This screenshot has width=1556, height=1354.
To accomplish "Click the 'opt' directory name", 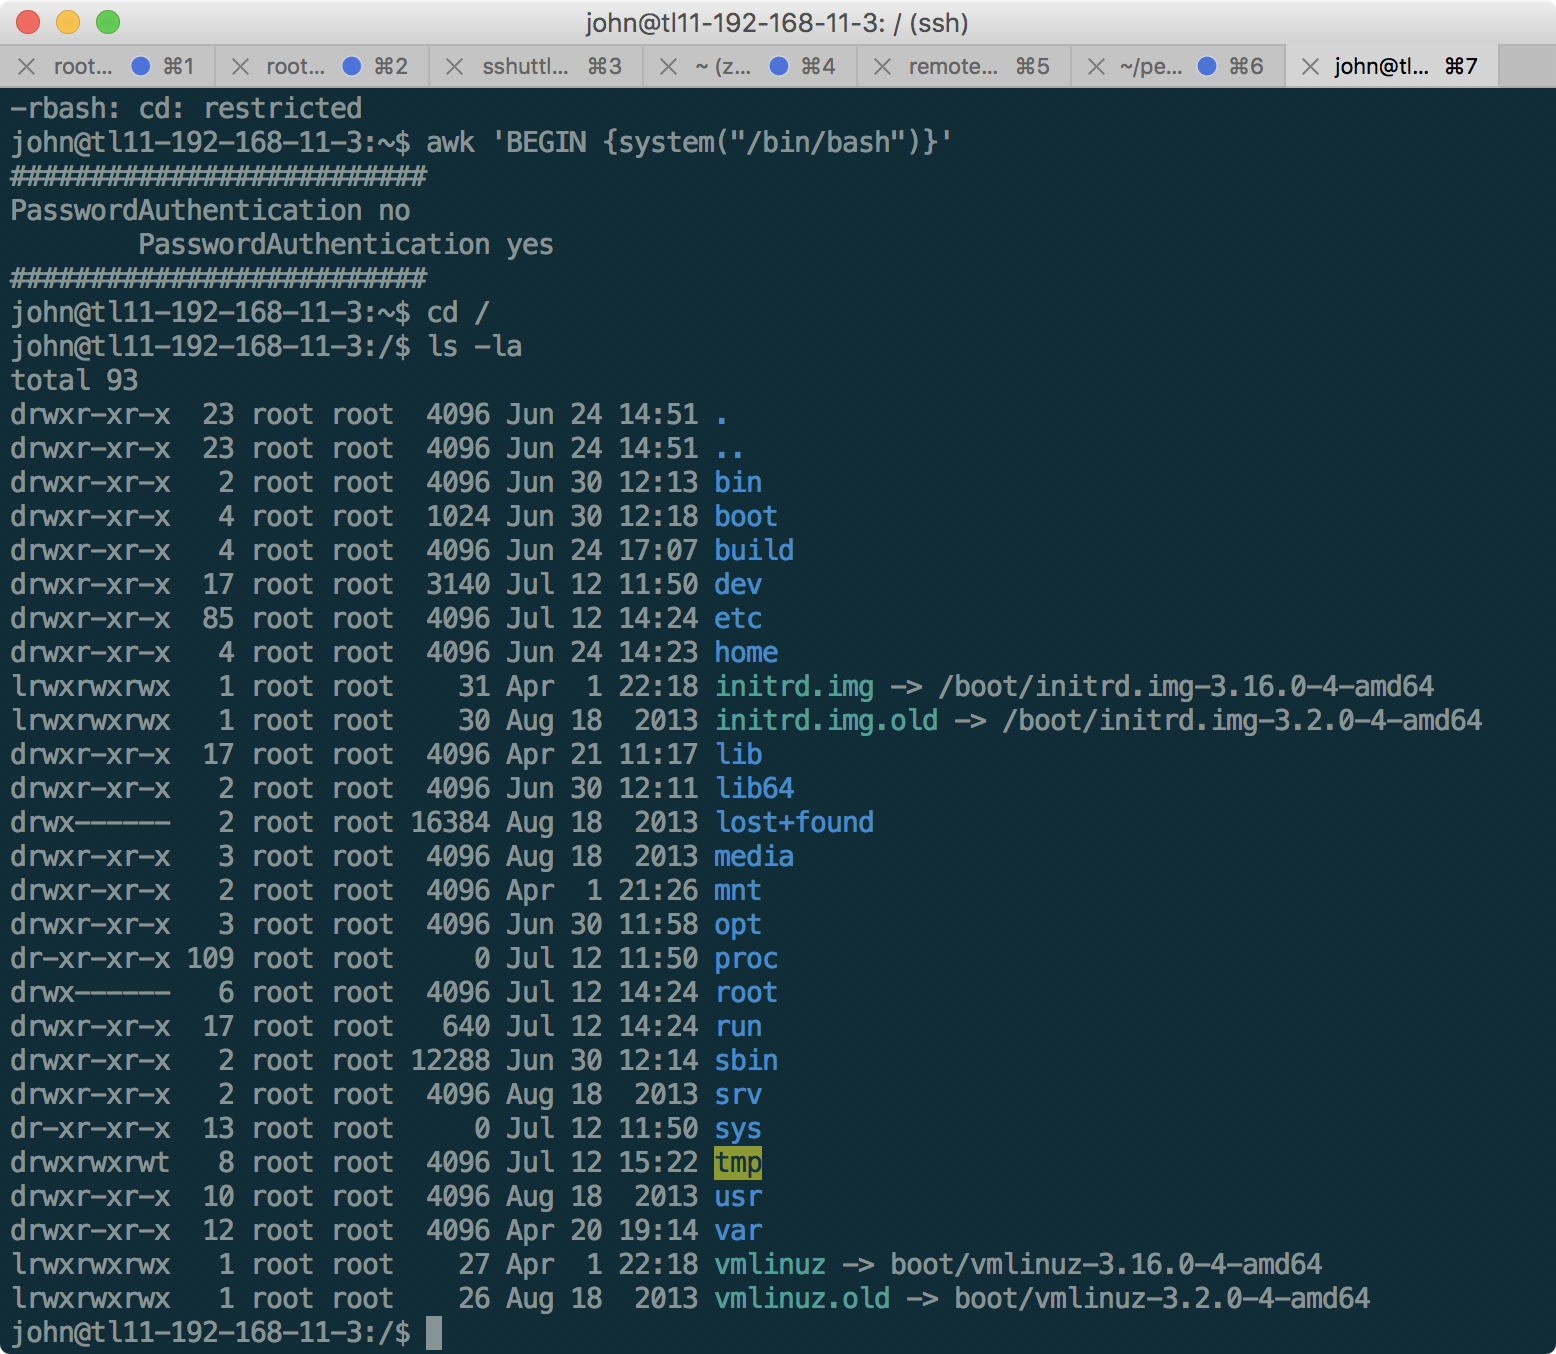I will pyautogui.click(x=738, y=924).
